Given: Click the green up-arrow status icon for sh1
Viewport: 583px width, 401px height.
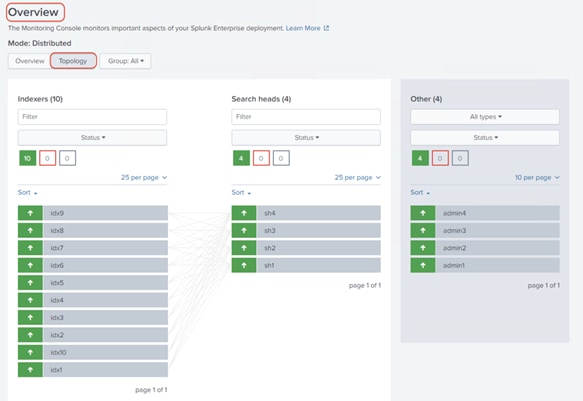Looking at the screenshot, I should (x=244, y=265).
